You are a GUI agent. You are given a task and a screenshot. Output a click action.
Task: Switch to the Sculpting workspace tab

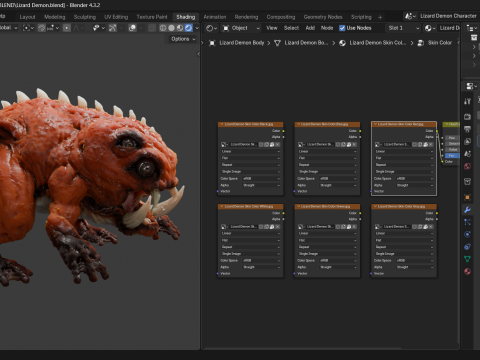[85, 17]
